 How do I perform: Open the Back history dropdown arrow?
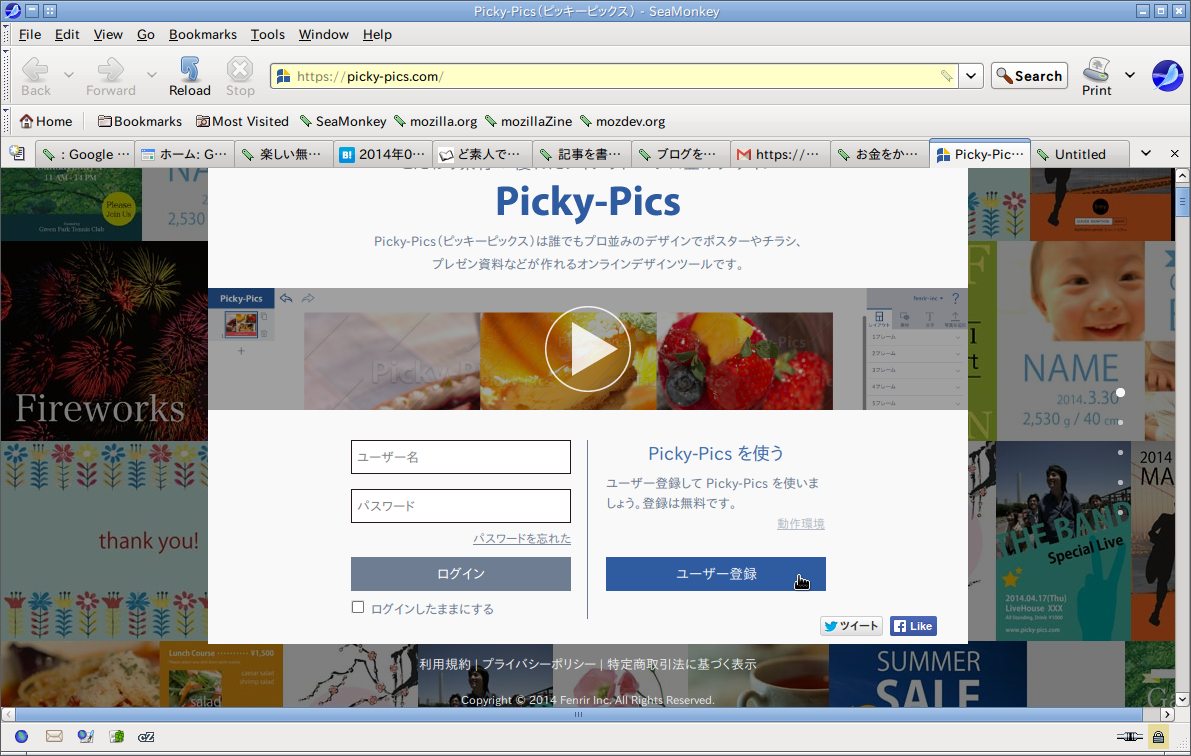[68, 75]
